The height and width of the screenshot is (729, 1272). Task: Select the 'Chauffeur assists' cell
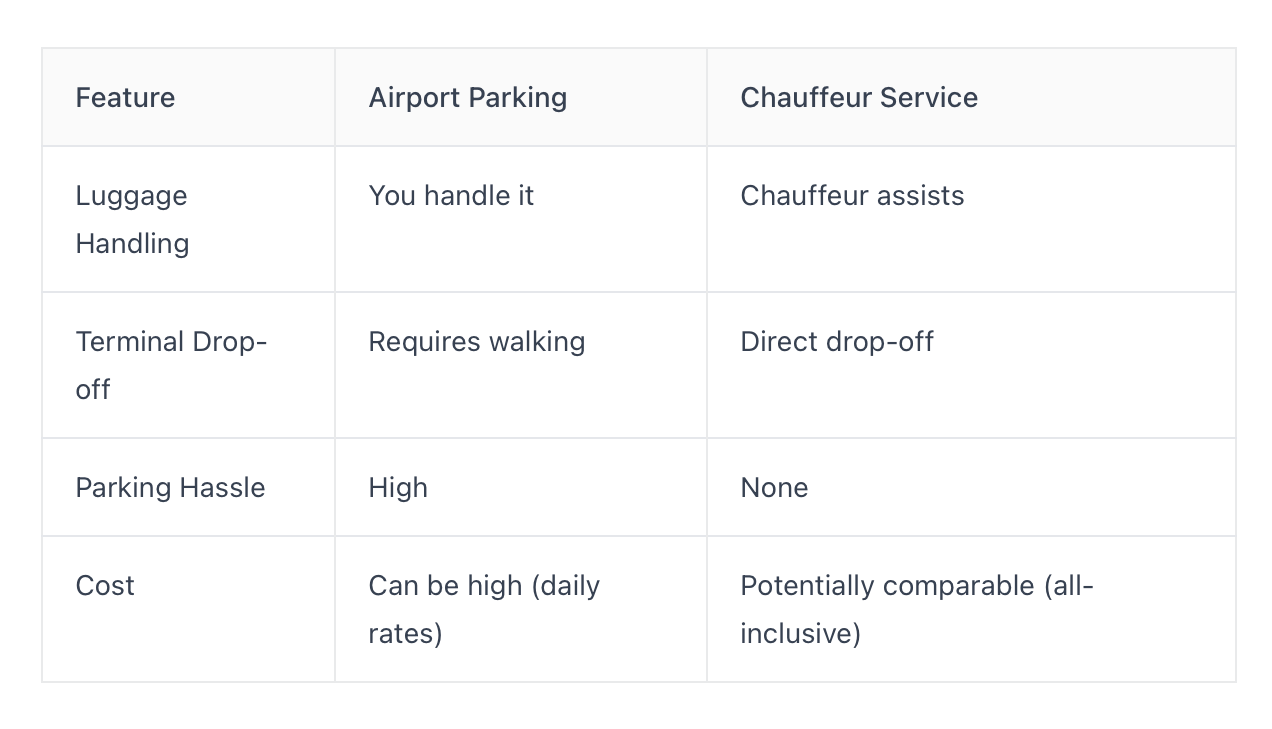pos(971,219)
